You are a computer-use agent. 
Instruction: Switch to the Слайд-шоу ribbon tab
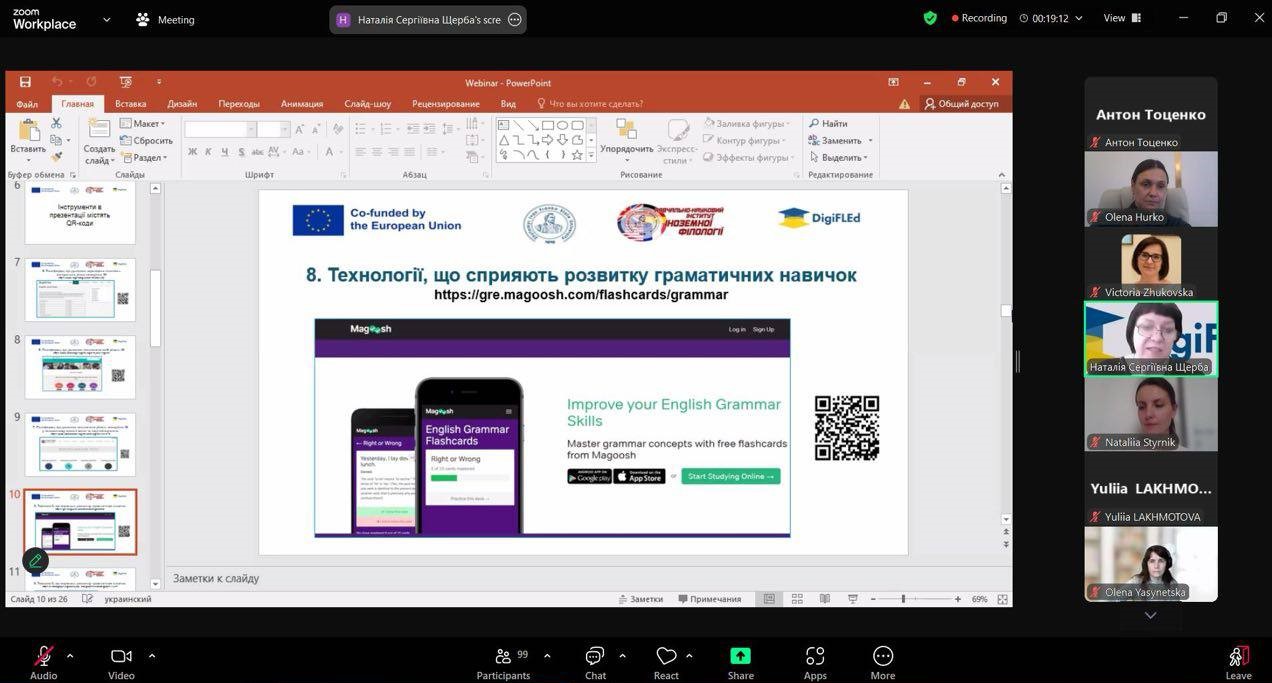(367, 104)
